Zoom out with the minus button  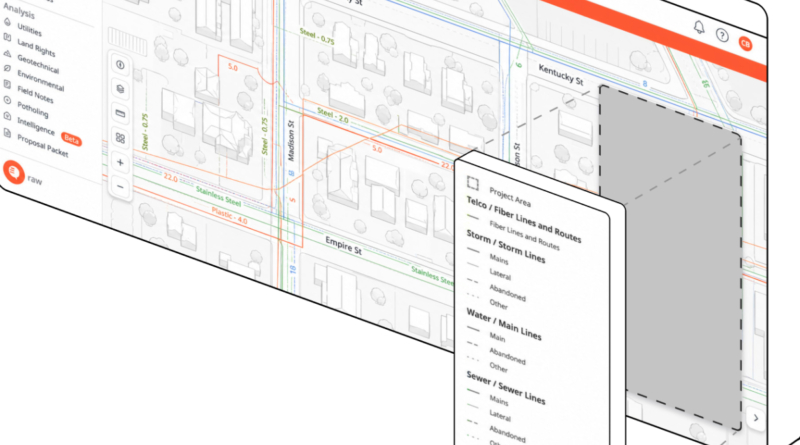(x=120, y=187)
